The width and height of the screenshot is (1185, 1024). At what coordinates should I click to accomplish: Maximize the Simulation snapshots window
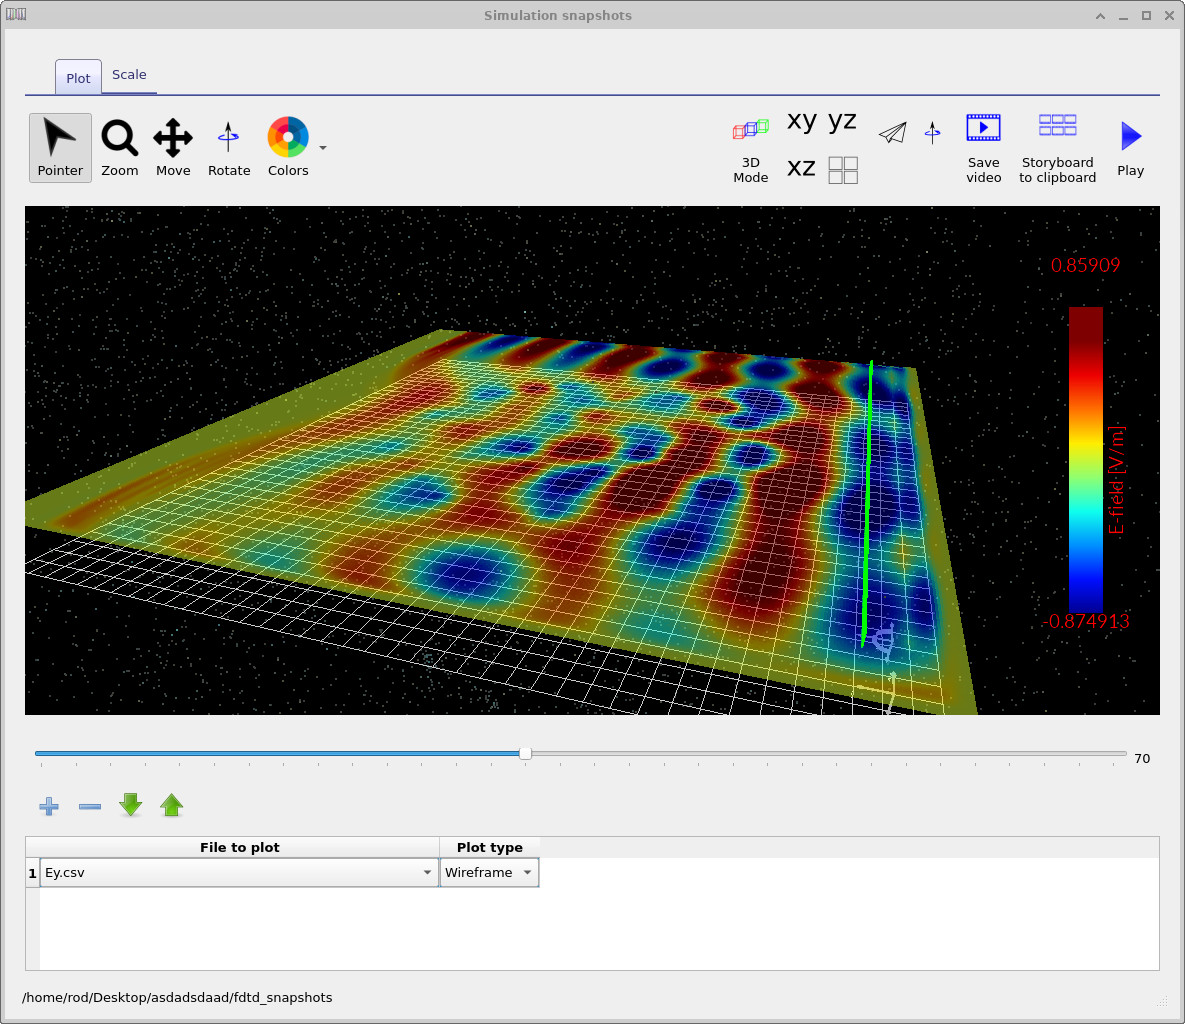1146,16
